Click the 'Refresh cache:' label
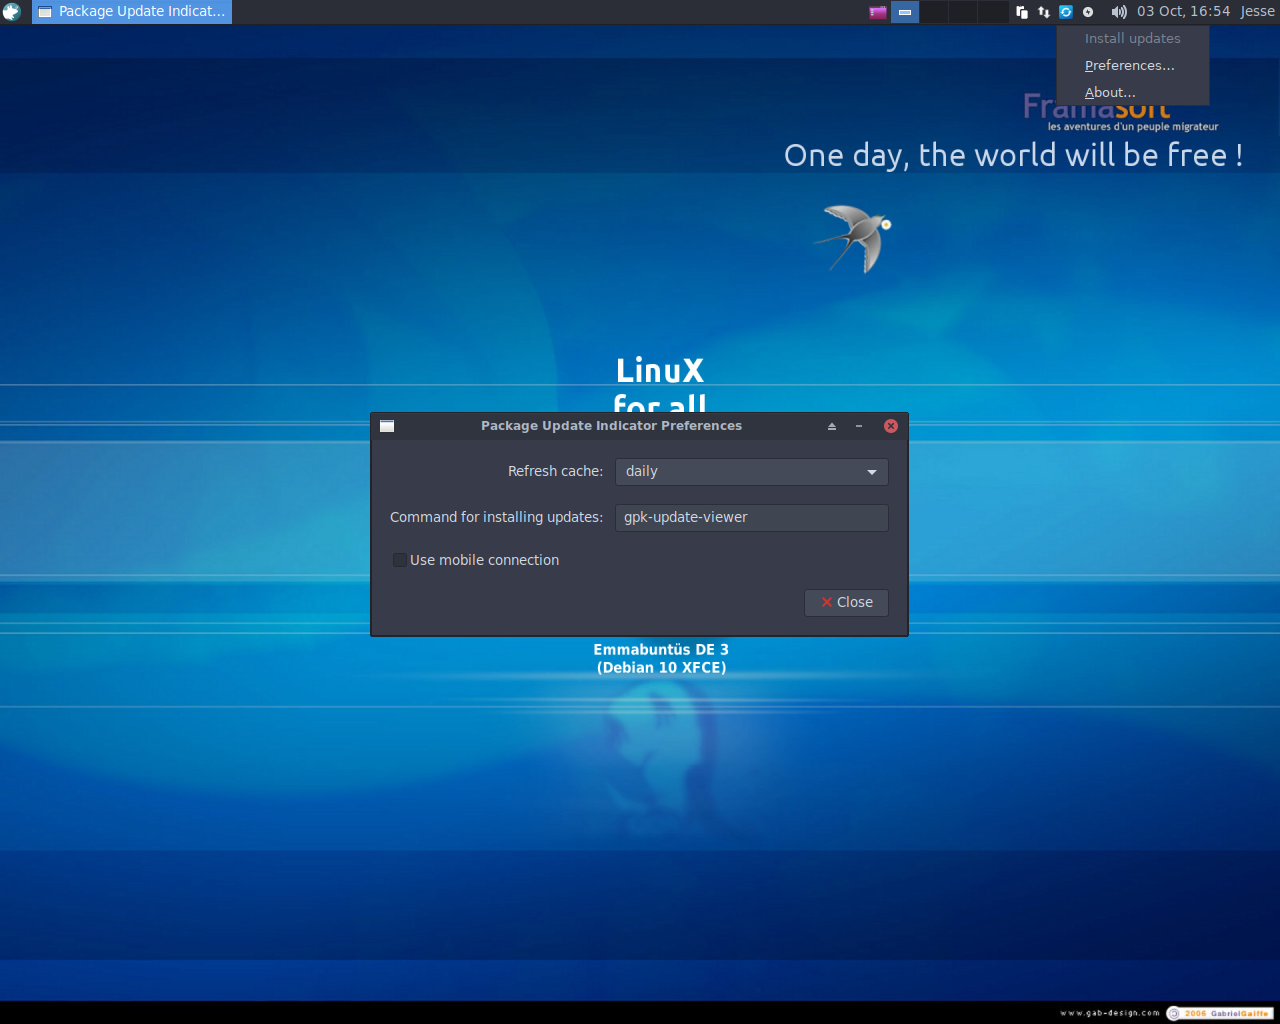Image resolution: width=1280 pixels, height=1024 pixels. point(555,471)
